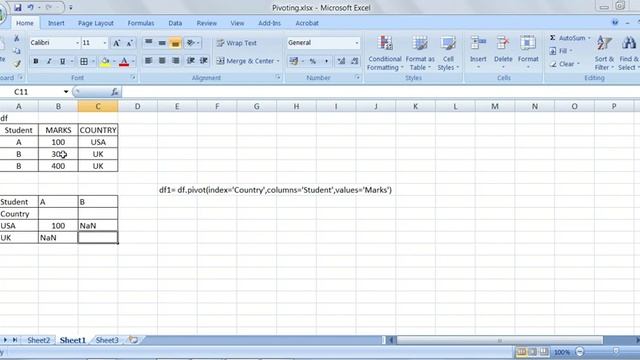Toggle Italic formatting
Screen dimensions: 640x360
click(x=49, y=61)
